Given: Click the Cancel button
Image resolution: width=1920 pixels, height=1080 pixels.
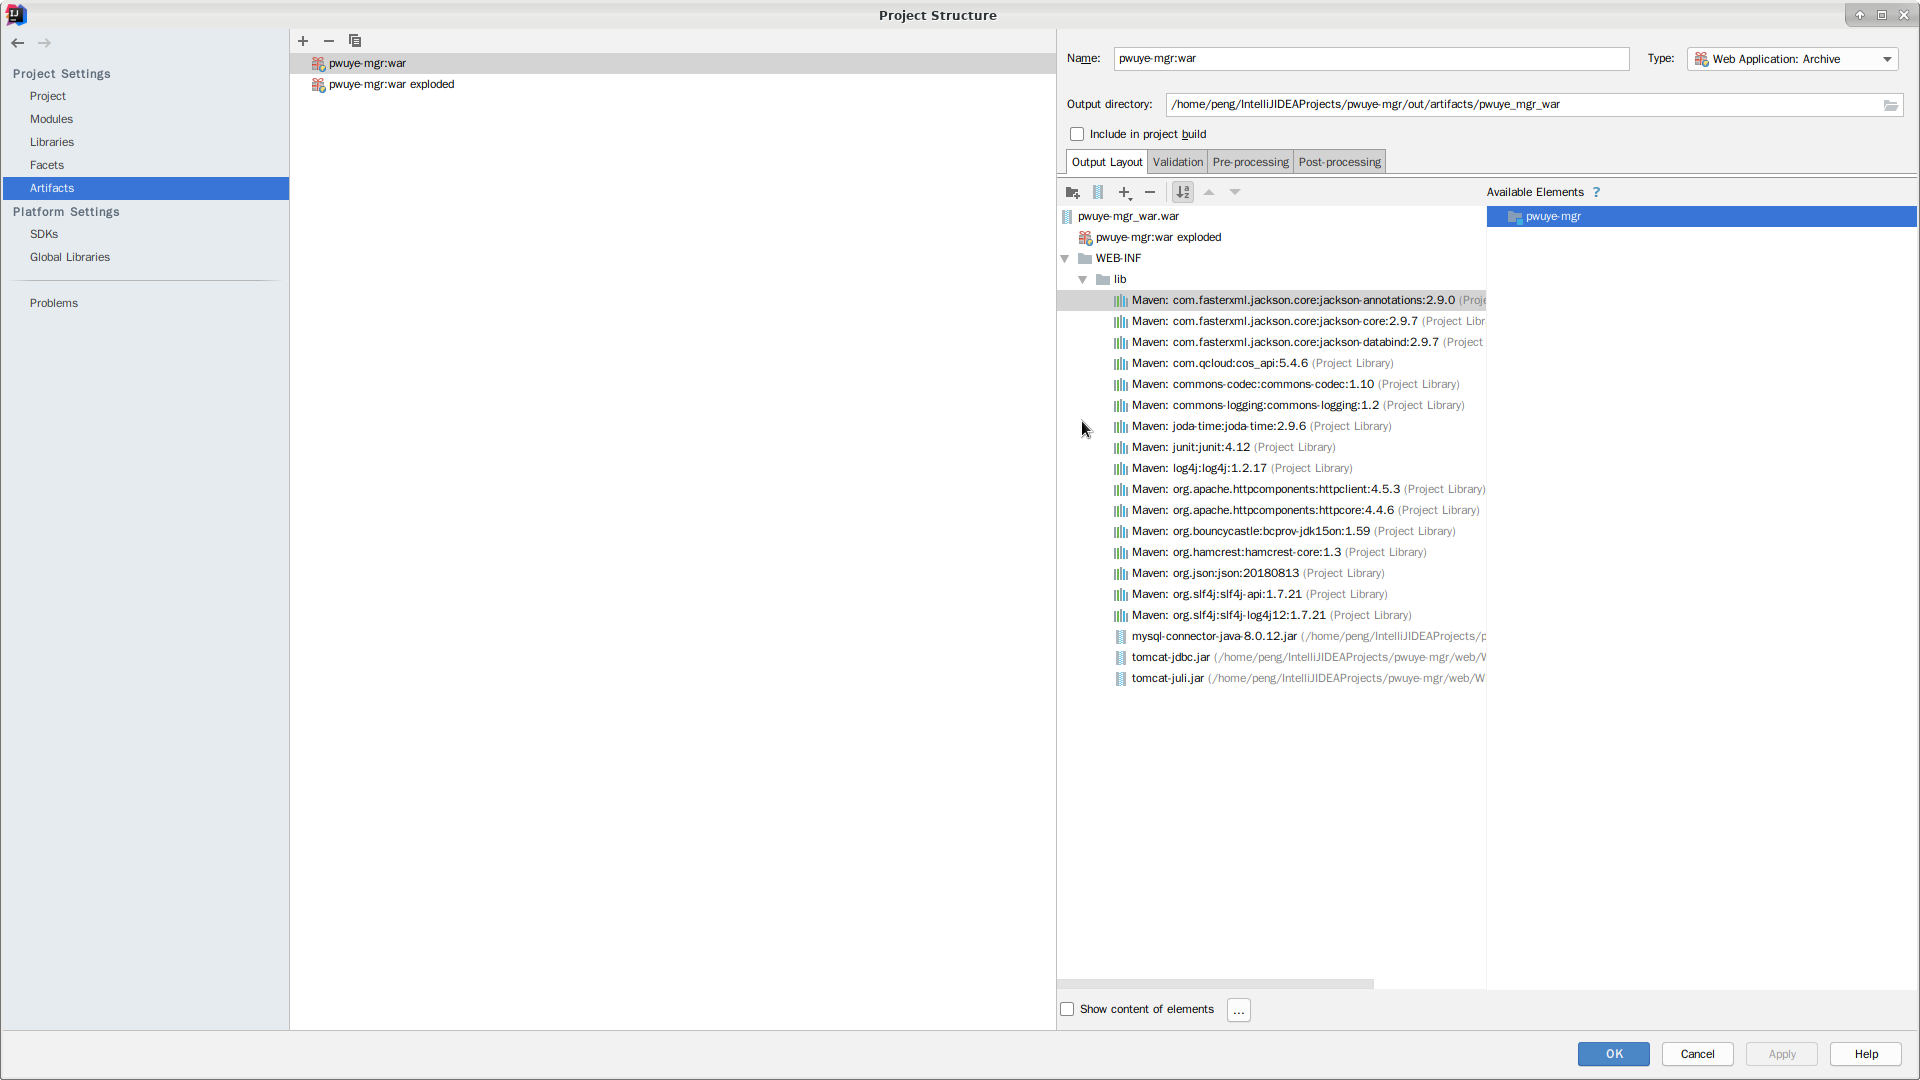Looking at the screenshot, I should coord(1698,1054).
